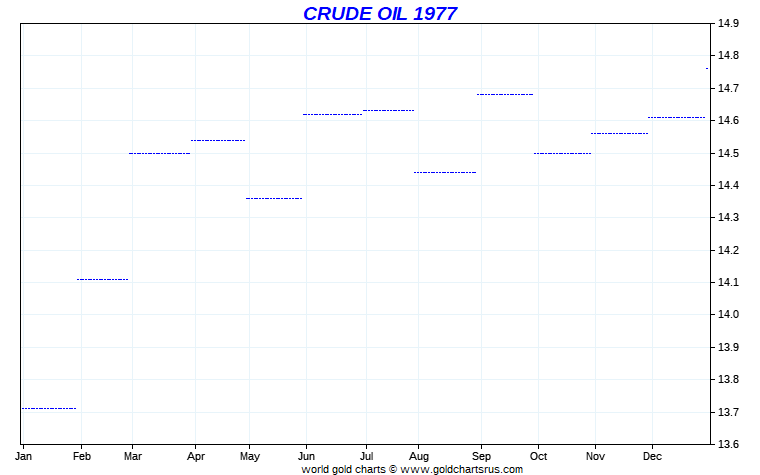The image size is (760, 475).
Task: Select the August price line at 14.44
Action: [445, 172]
